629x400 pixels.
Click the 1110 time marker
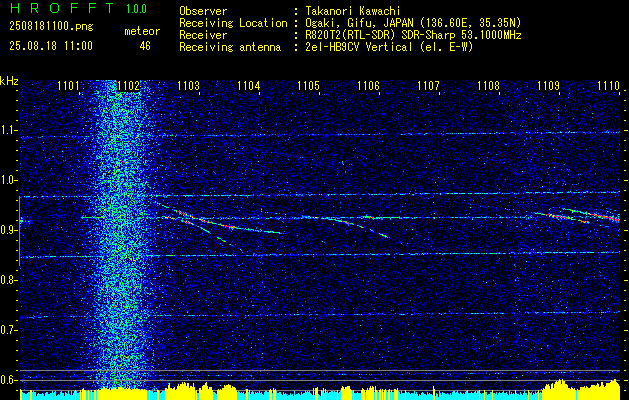[x=608, y=85]
